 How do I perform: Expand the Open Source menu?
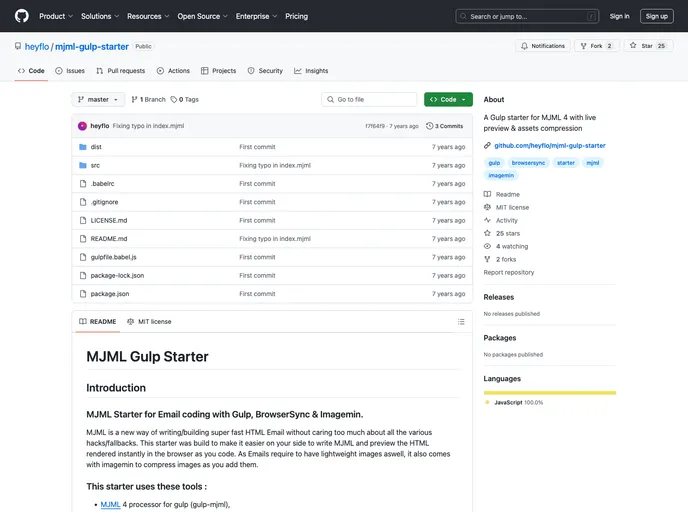[203, 16]
